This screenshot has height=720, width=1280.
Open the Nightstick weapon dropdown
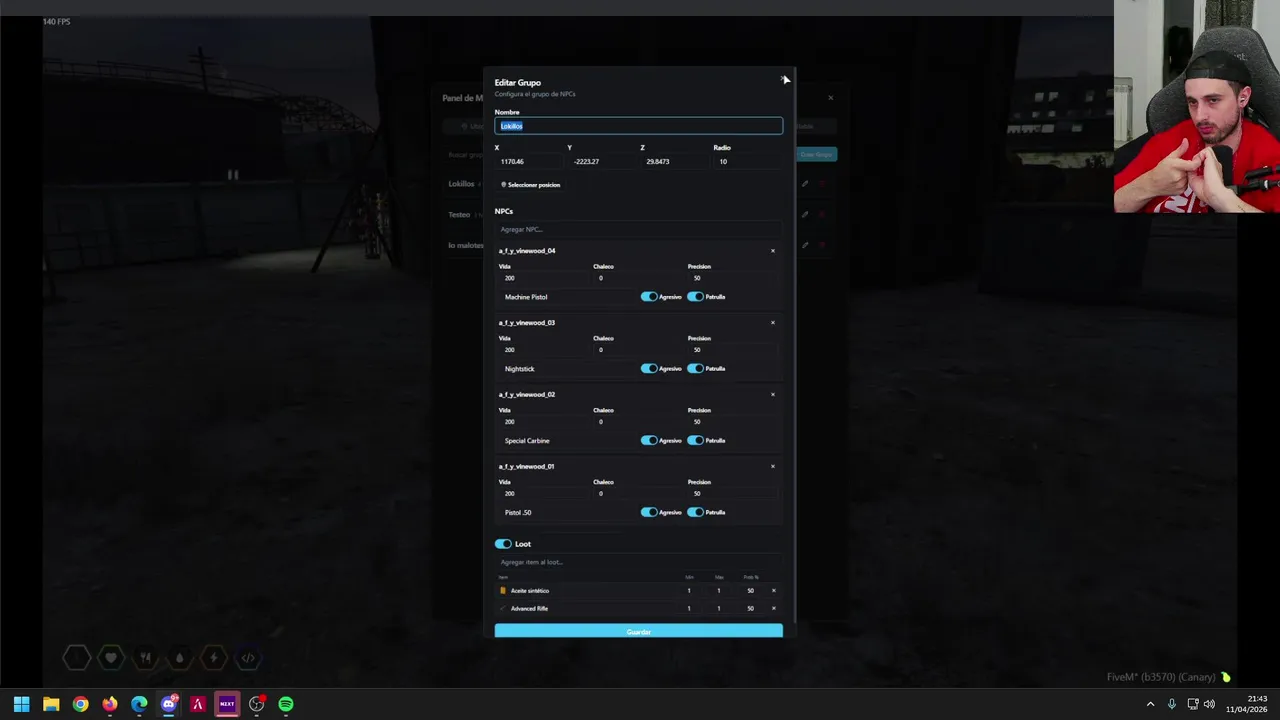pyautogui.click(x=567, y=369)
